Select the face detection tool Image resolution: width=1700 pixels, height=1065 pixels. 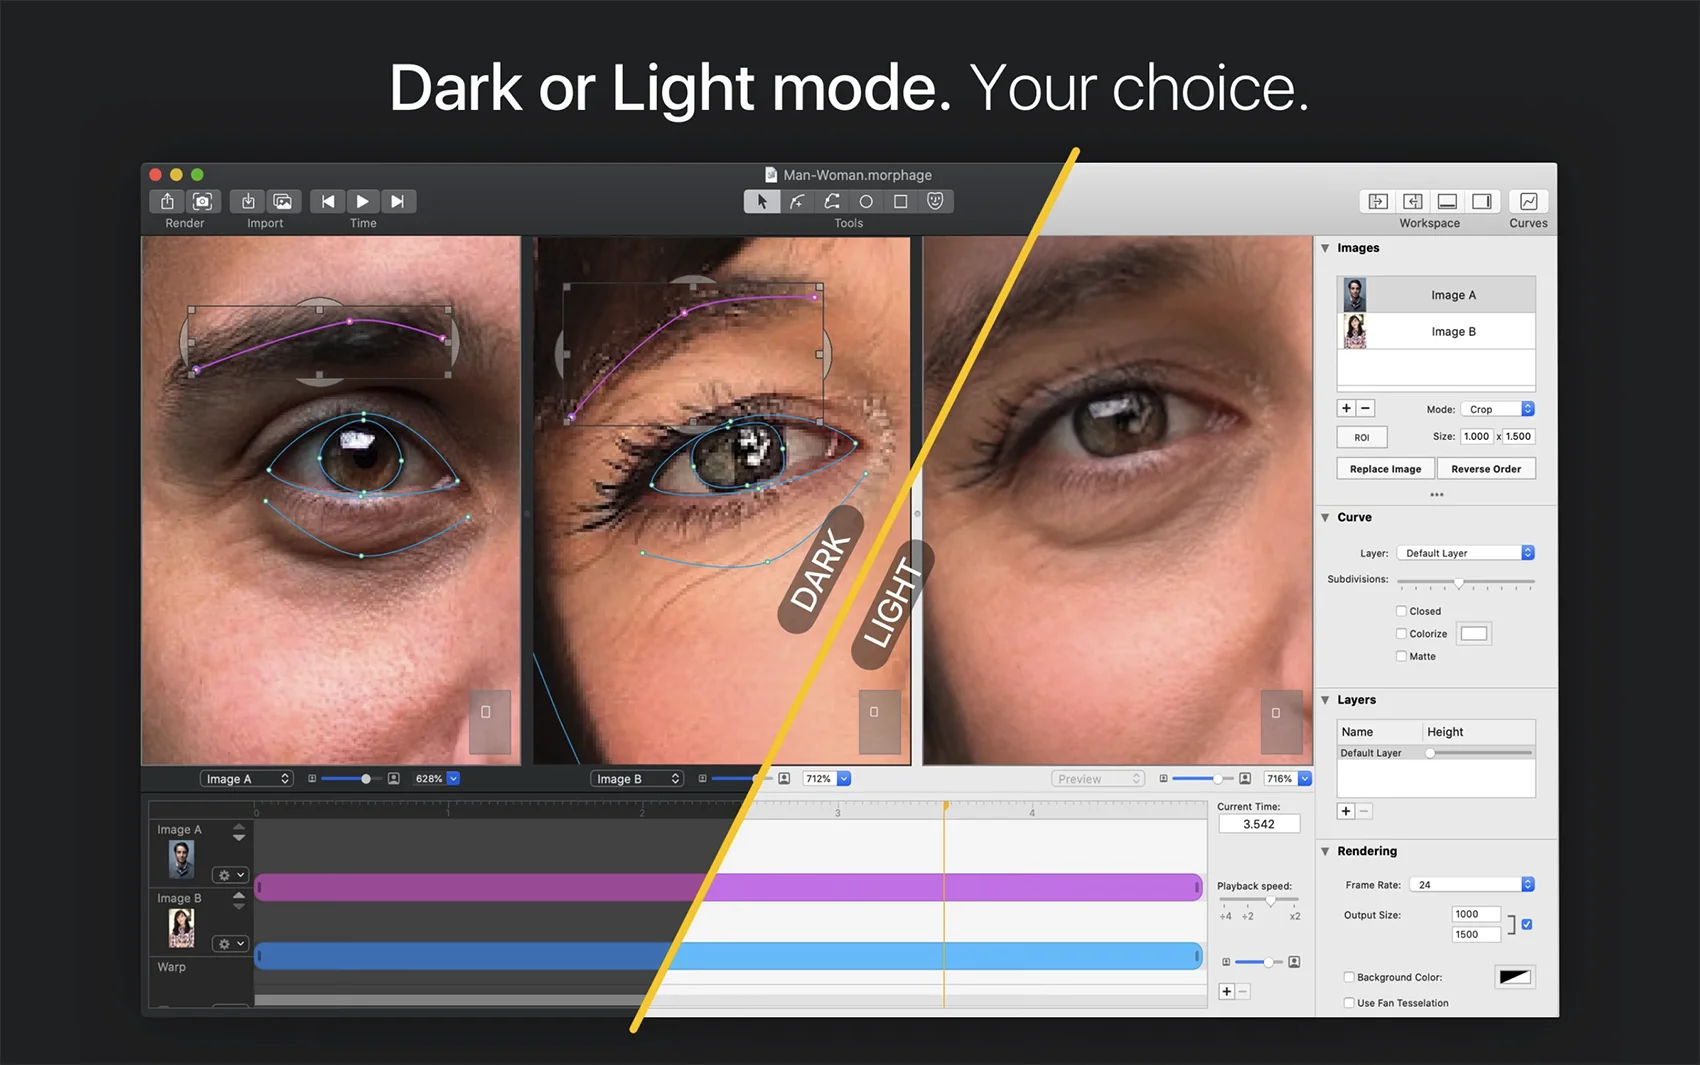pyautogui.click(x=935, y=201)
